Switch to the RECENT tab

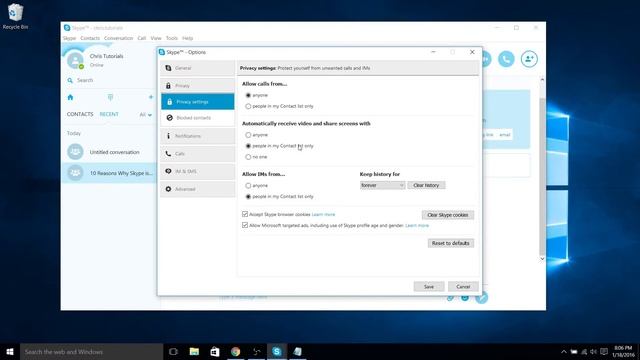tap(109, 114)
